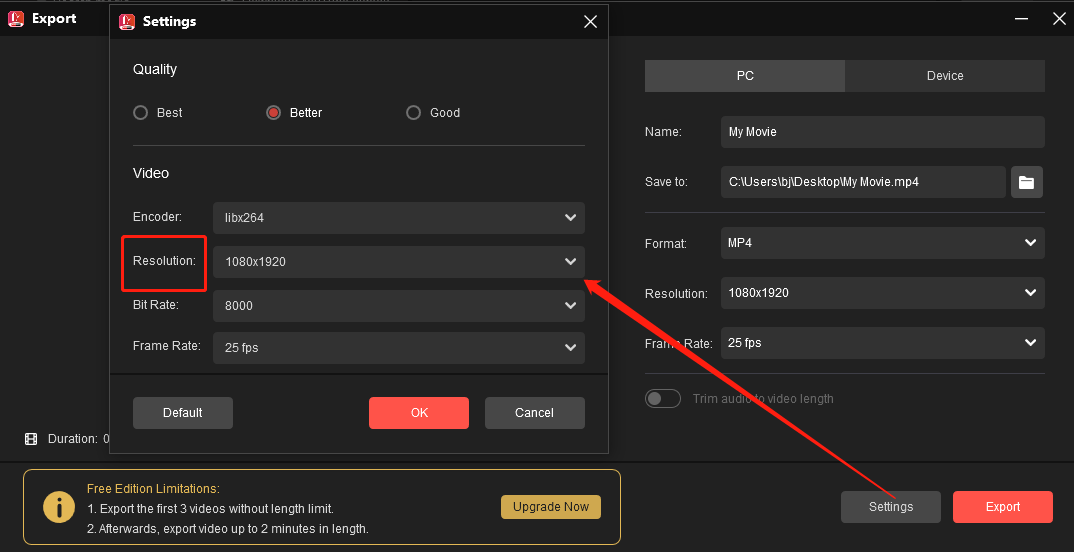Confirm settings with the OK button
The image size is (1074, 552).
(x=419, y=413)
